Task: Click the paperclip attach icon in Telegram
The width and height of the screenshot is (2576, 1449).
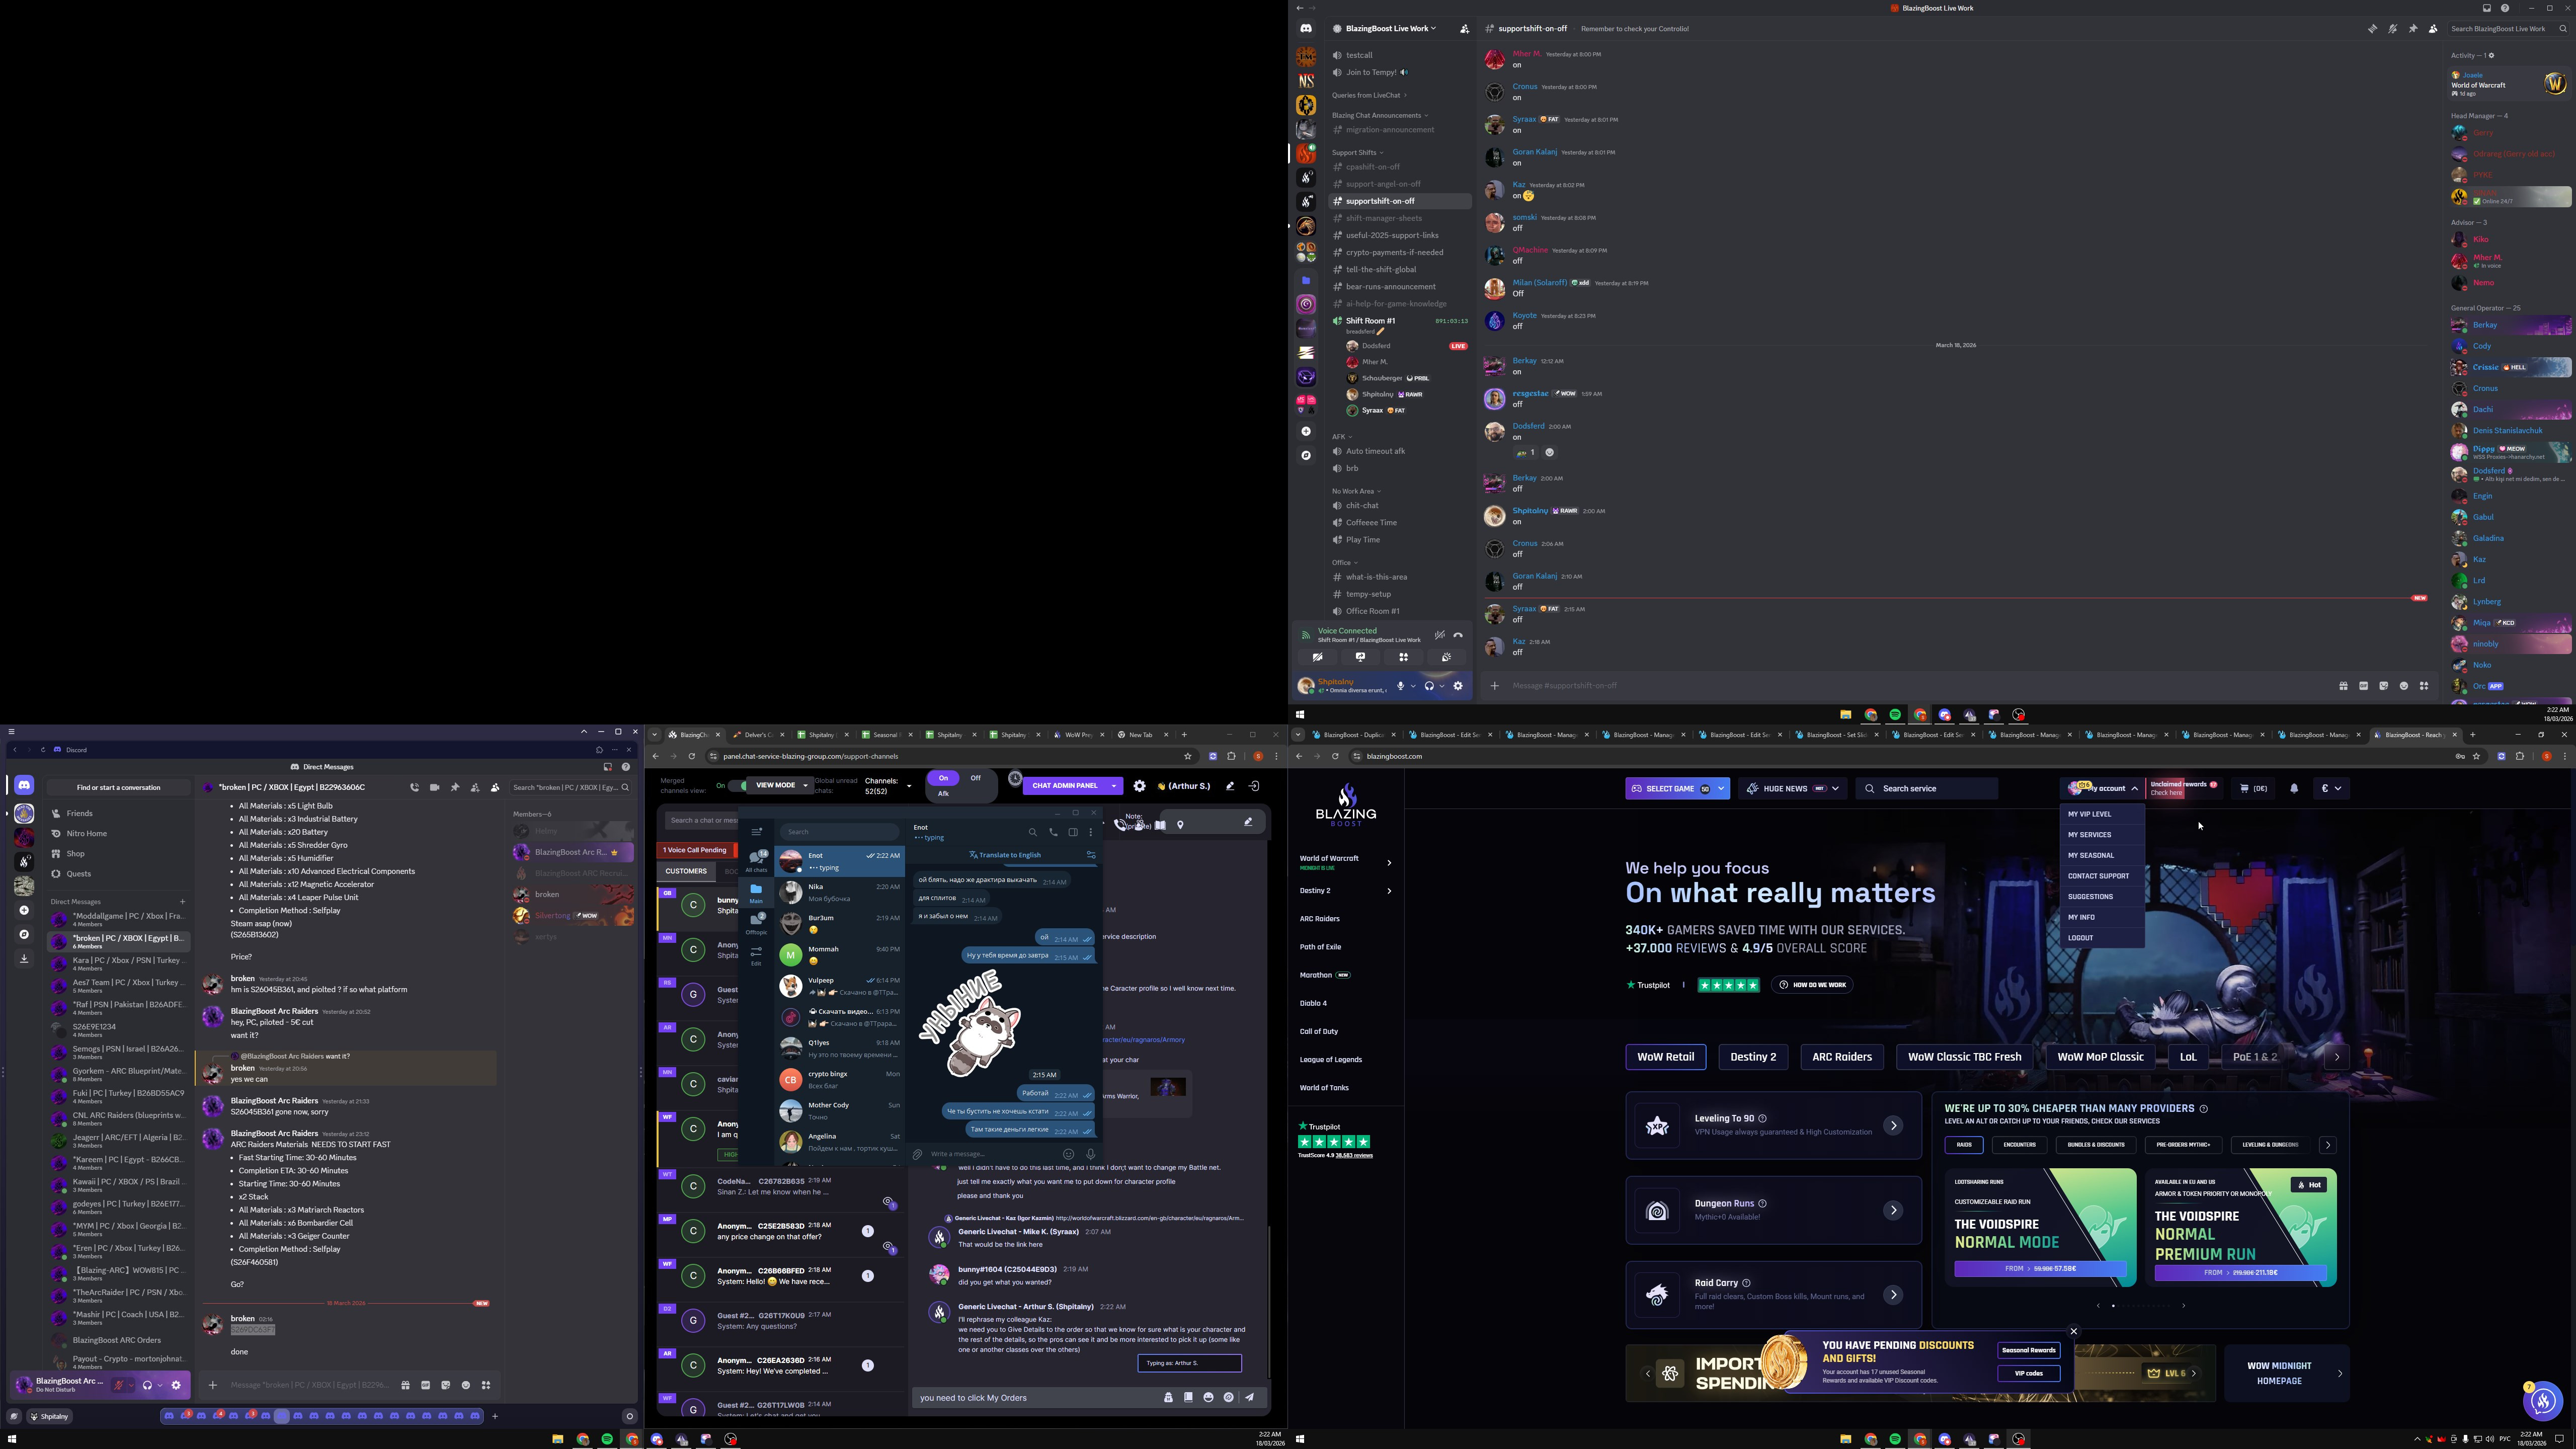Action: pyautogui.click(x=917, y=1154)
